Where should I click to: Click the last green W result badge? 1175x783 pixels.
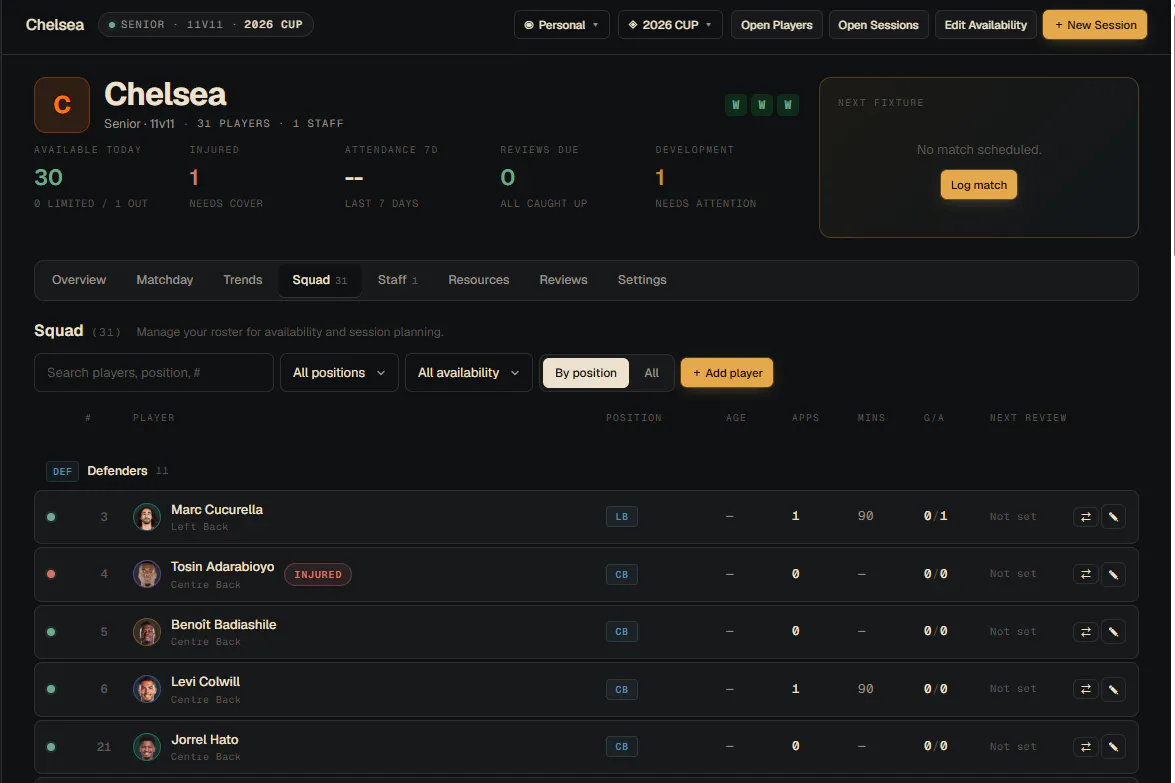click(x=788, y=105)
